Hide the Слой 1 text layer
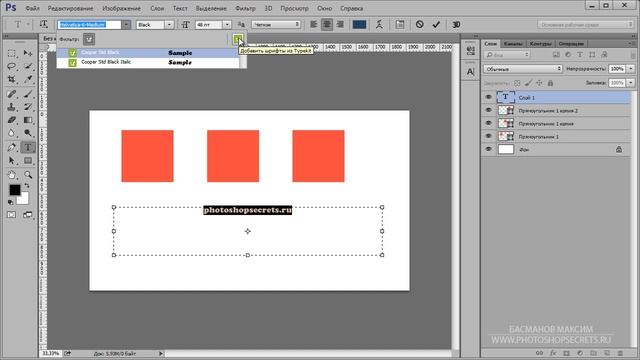This screenshot has width=640, height=360. point(488,97)
